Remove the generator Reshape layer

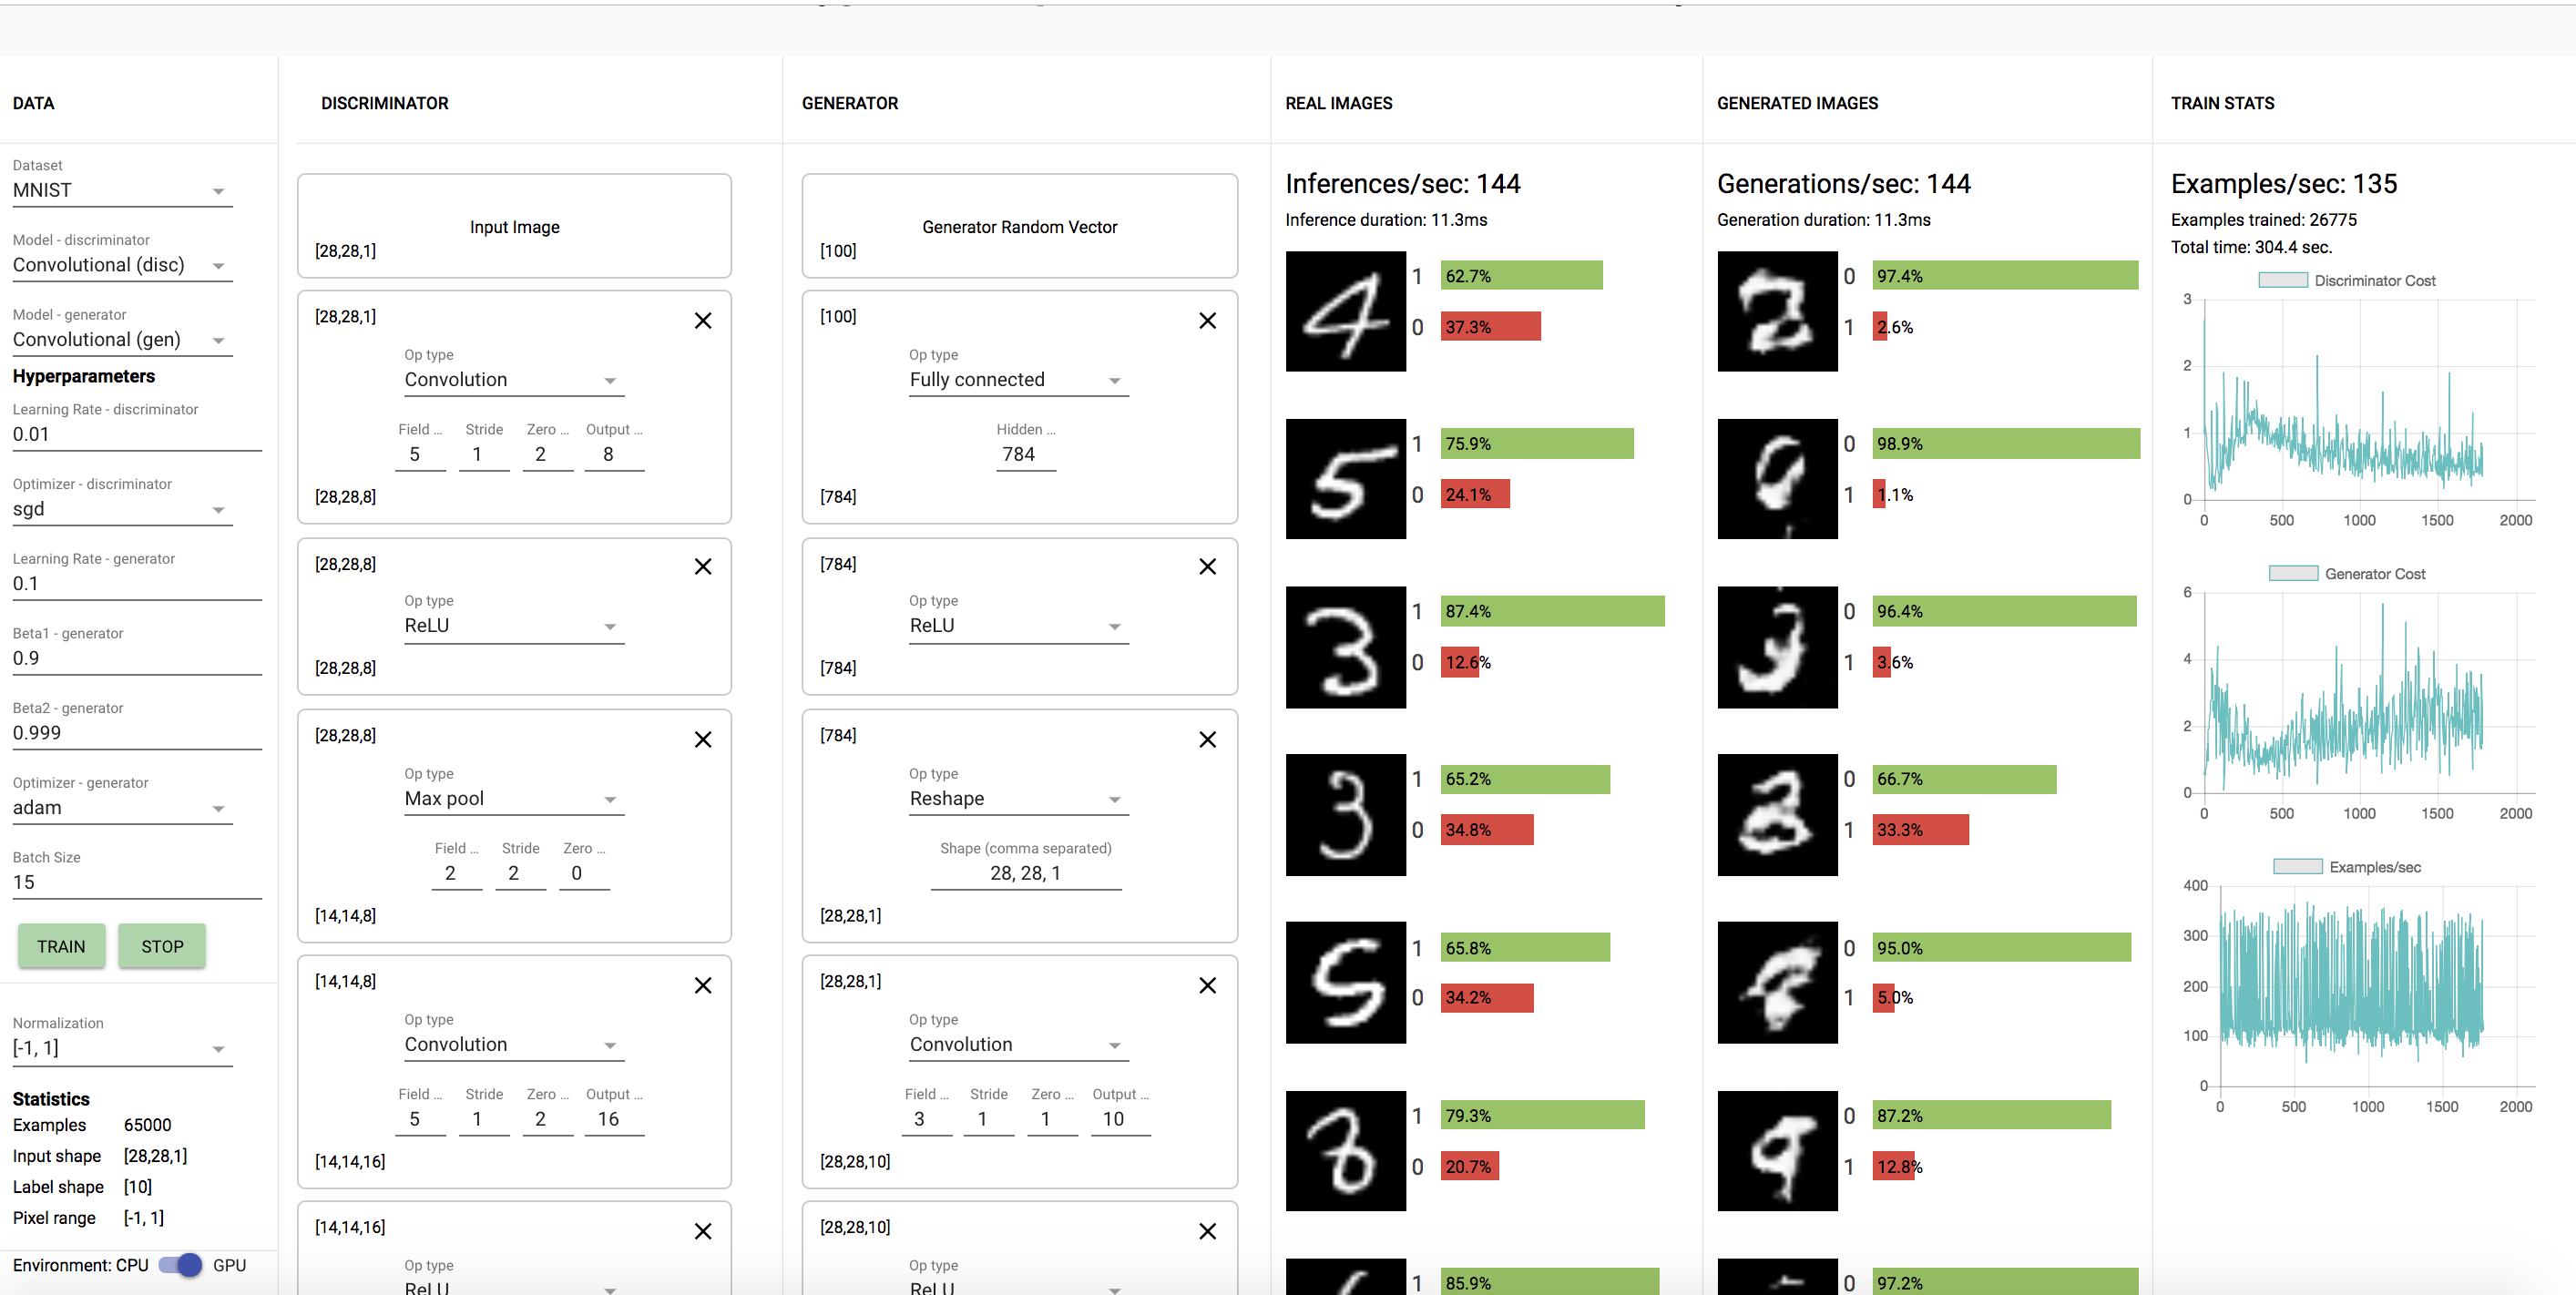(1207, 739)
